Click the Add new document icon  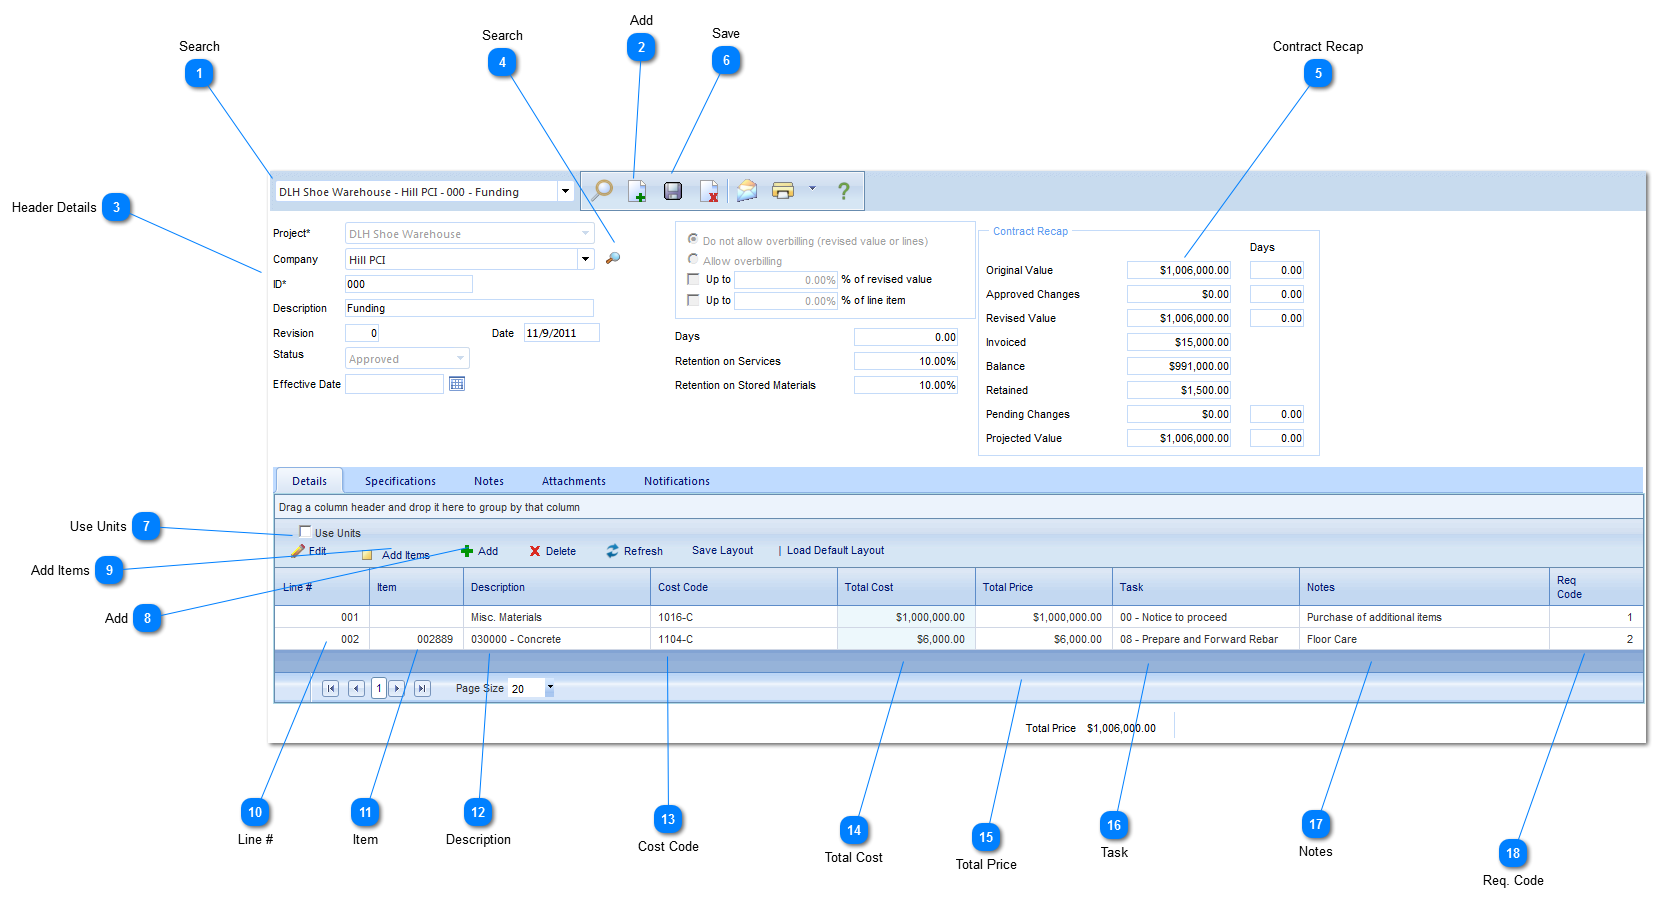pos(637,190)
